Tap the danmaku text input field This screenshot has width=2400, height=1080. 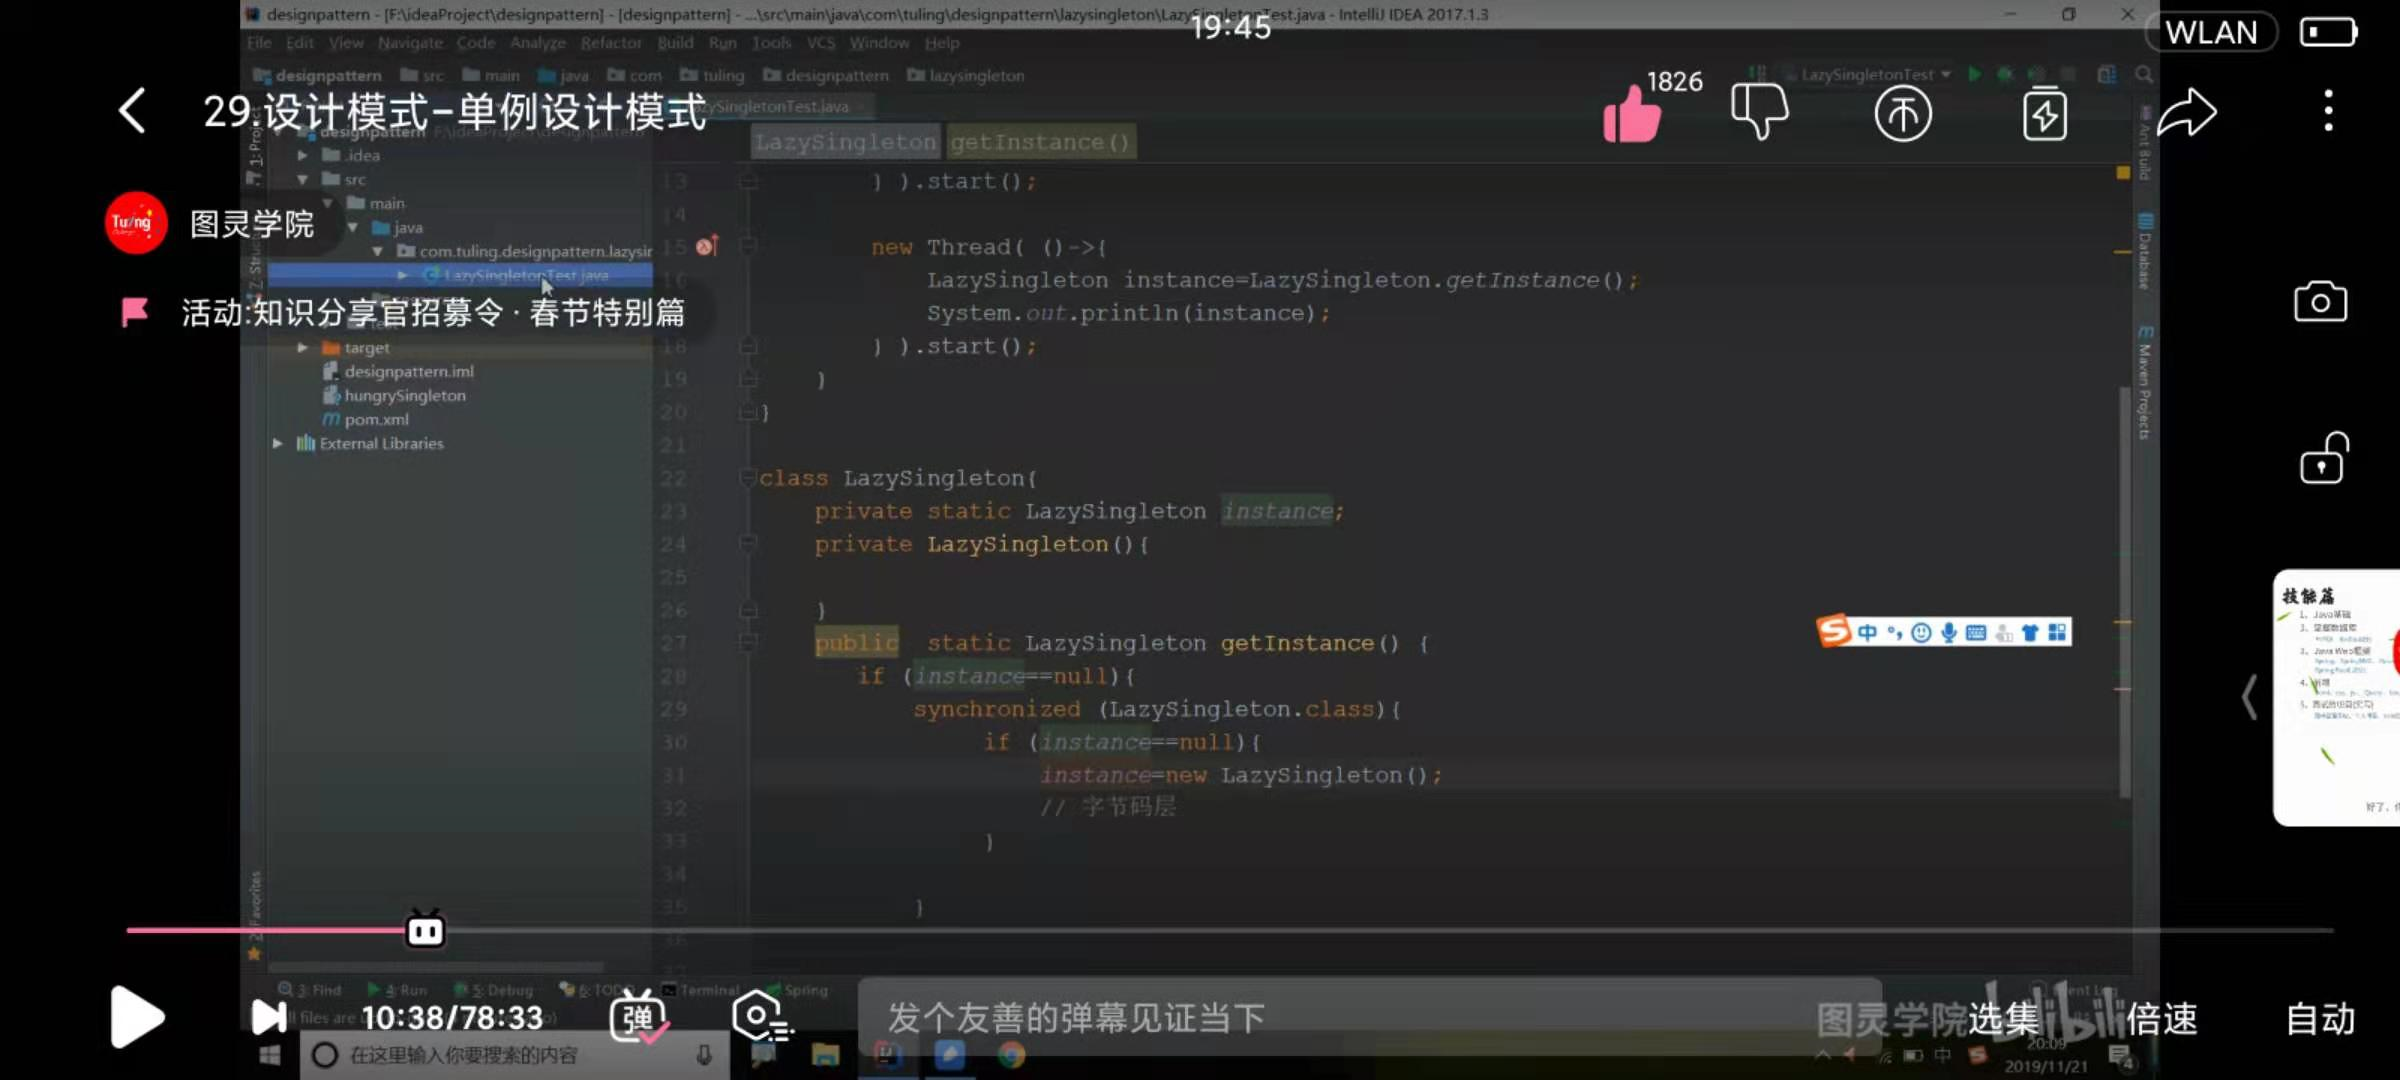[x=1370, y=1018]
